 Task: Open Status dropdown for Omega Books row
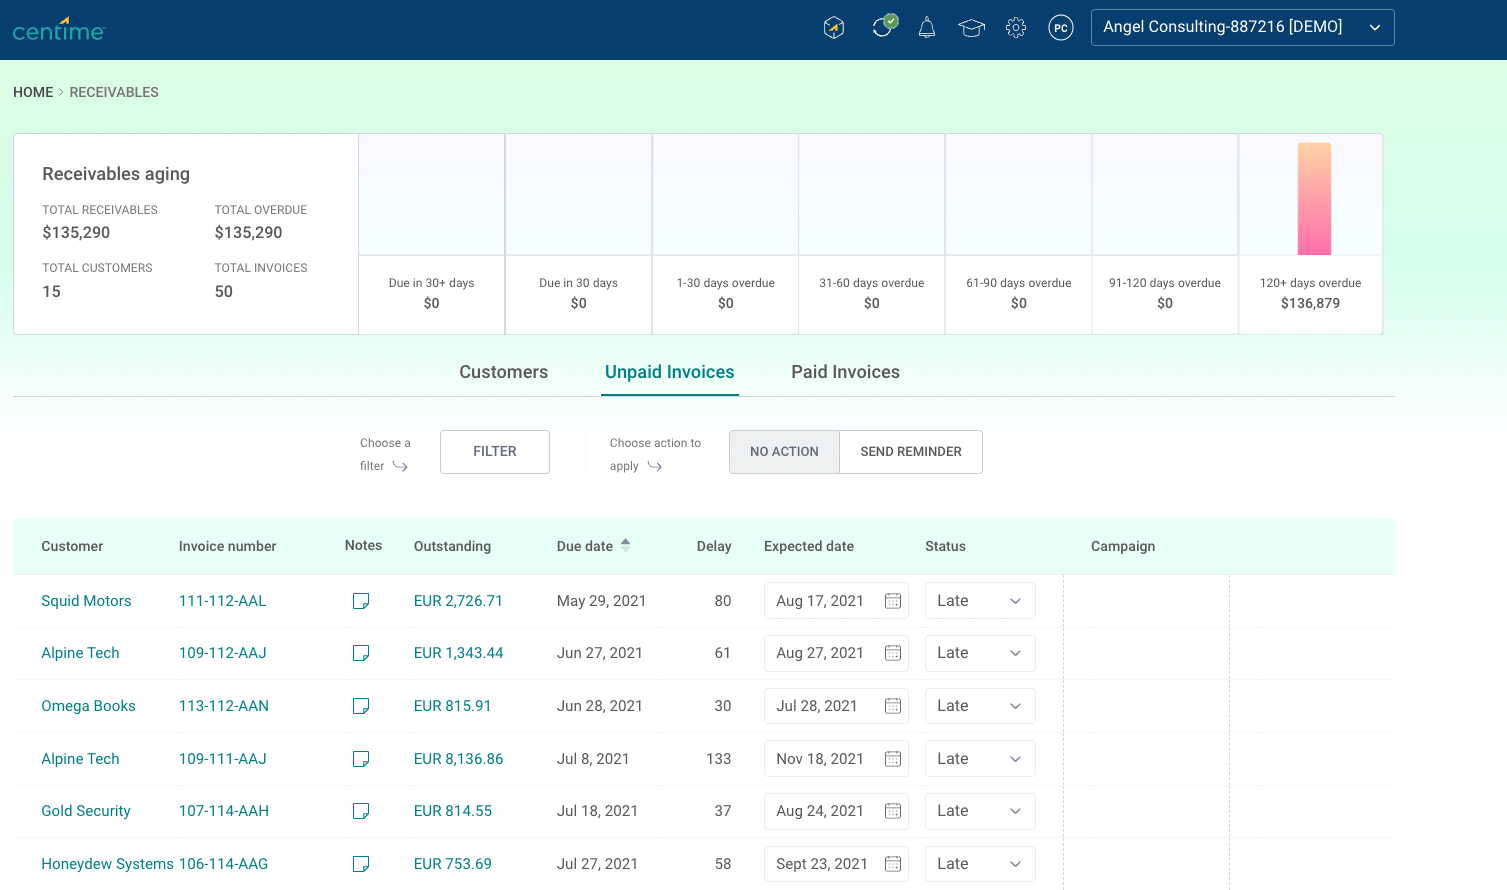979,706
